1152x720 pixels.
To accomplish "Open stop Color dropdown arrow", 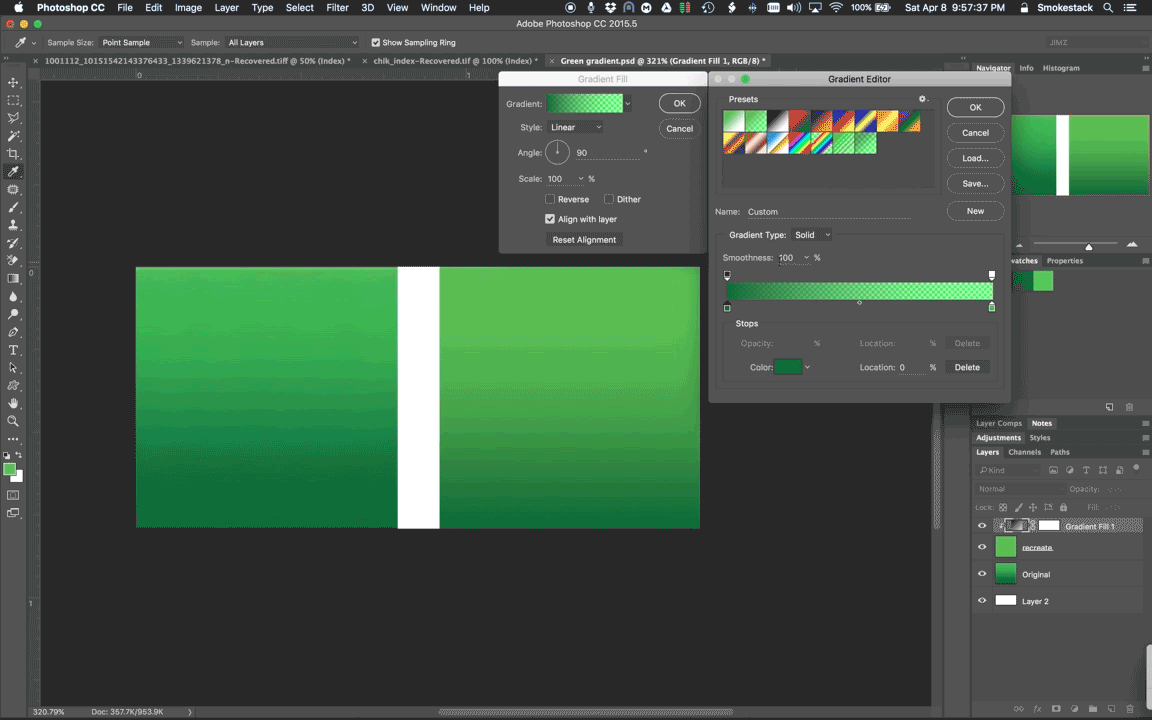I will (807, 367).
